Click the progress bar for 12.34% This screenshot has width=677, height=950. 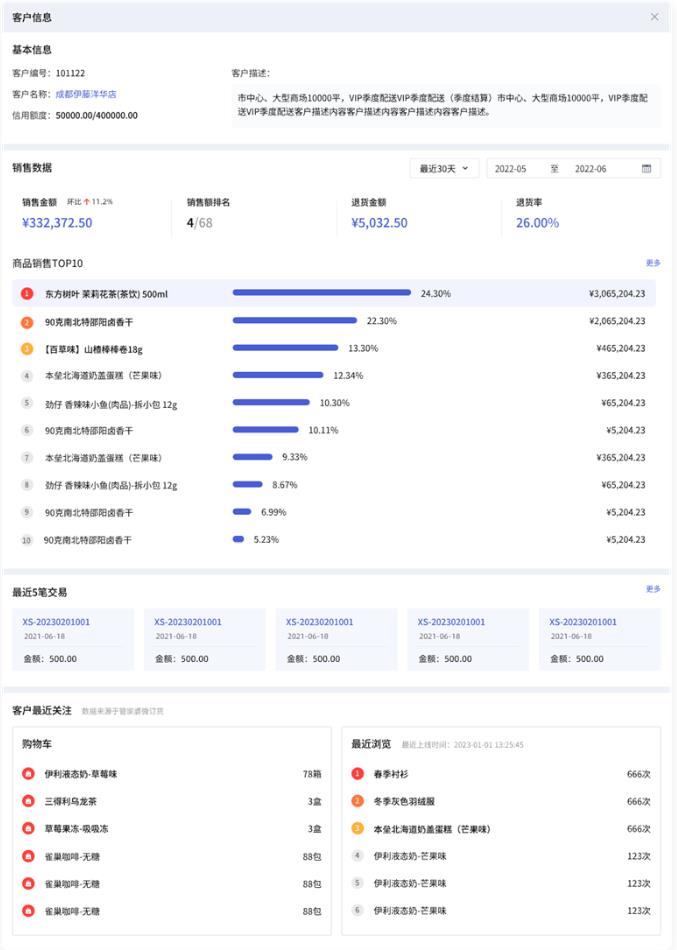pos(278,375)
